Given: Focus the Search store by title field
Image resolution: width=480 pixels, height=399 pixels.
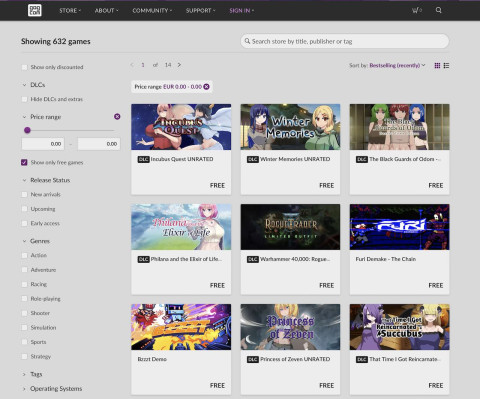Looking at the screenshot, I should pos(345,41).
